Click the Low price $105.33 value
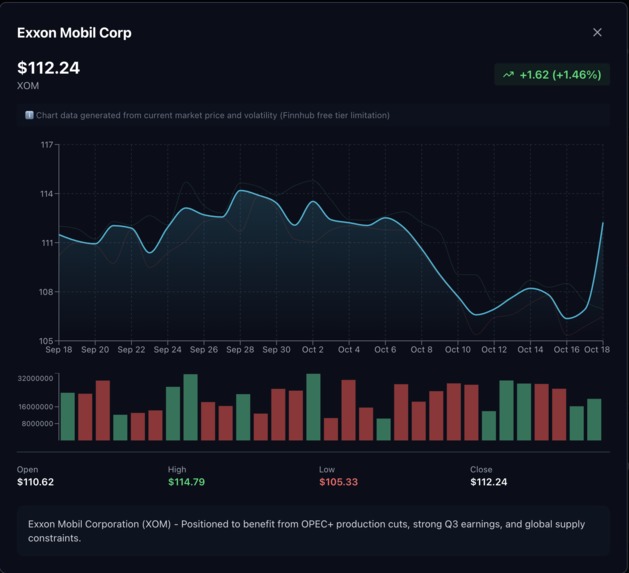629x573 pixels. (338, 482)
